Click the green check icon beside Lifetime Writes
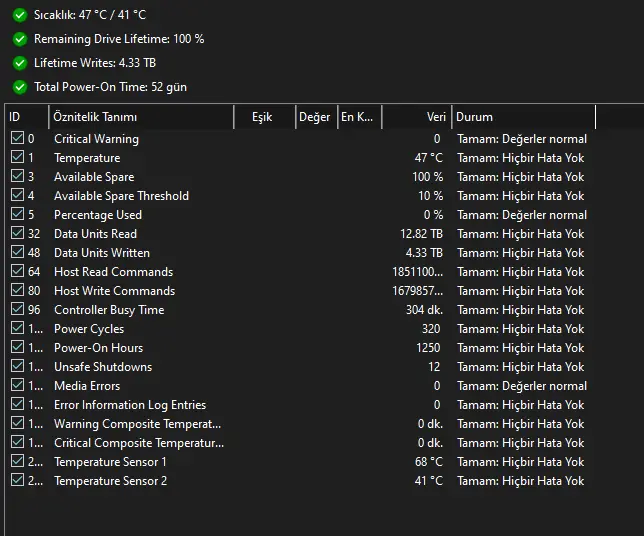The width and height of the screenshot is (644, 536). tap(20, 63)
